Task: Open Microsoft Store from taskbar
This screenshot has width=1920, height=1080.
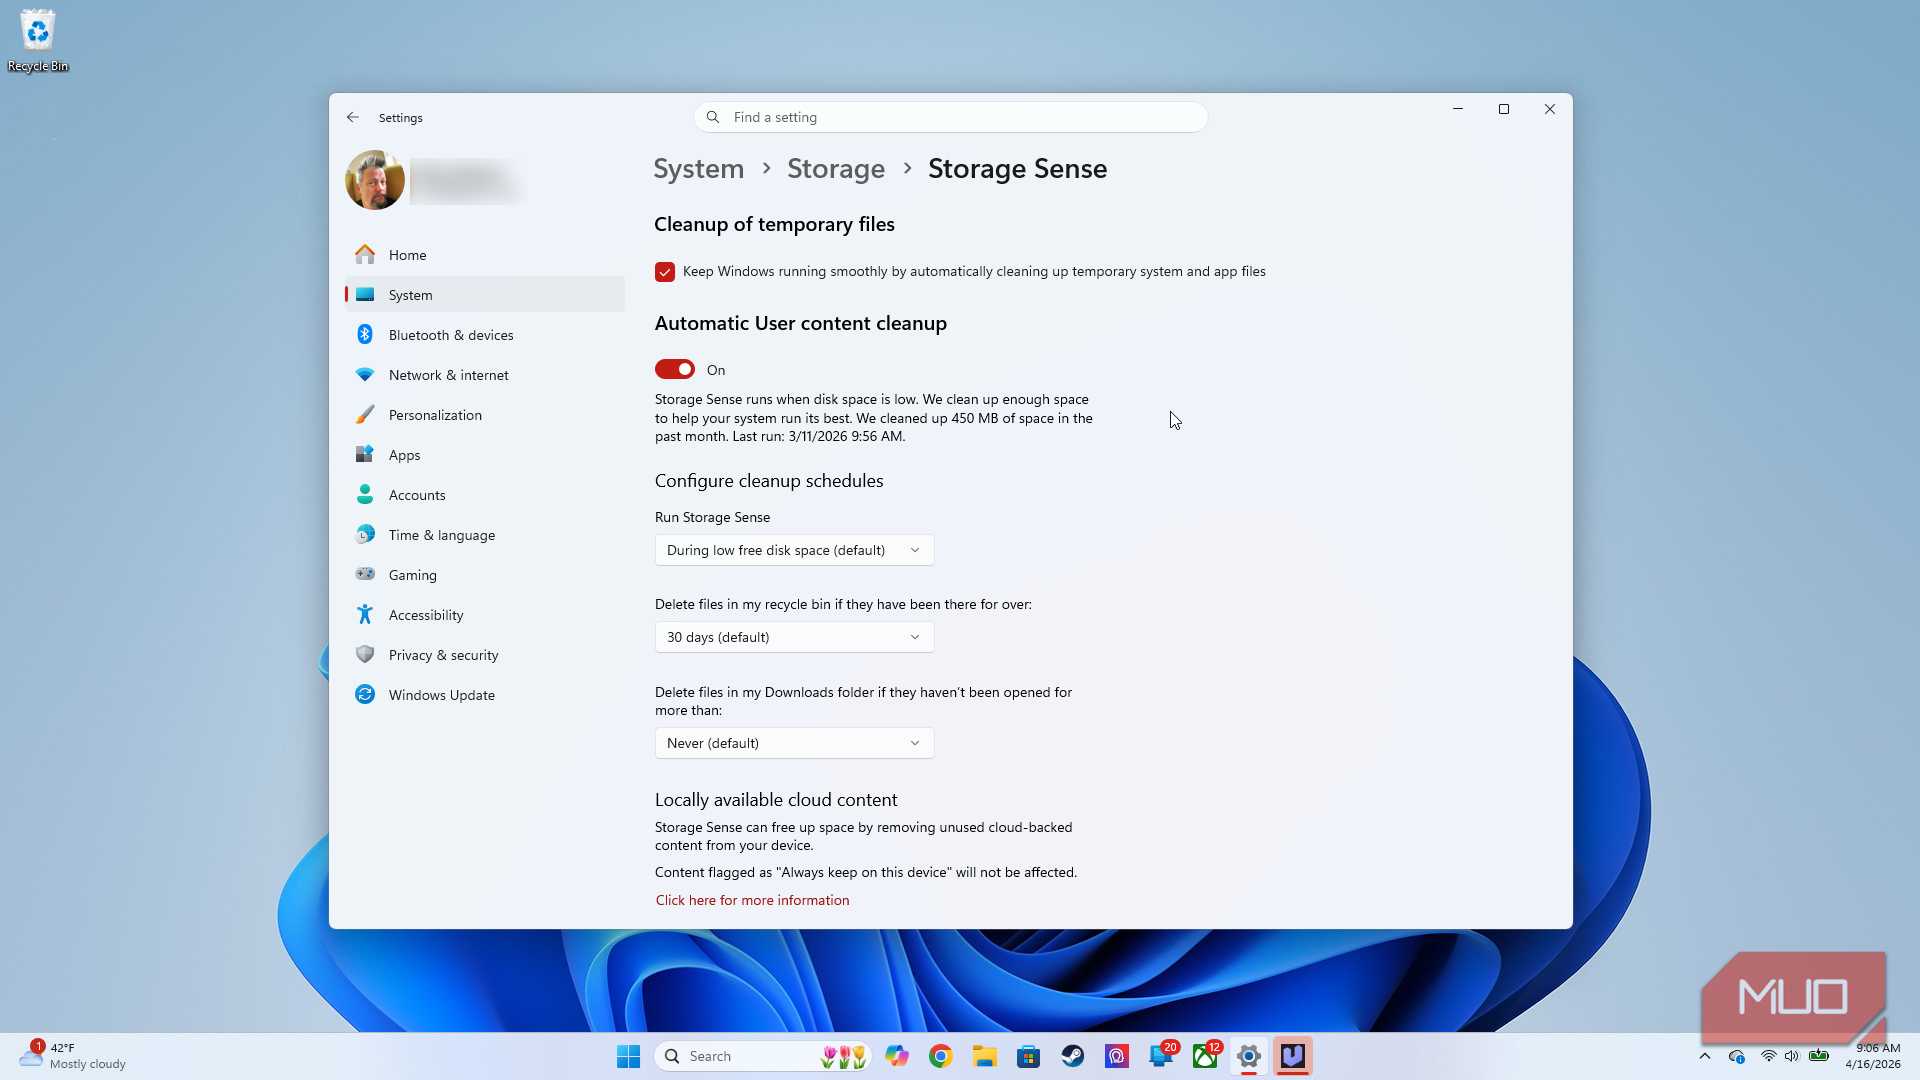Action: (x=1029, y=1056)
